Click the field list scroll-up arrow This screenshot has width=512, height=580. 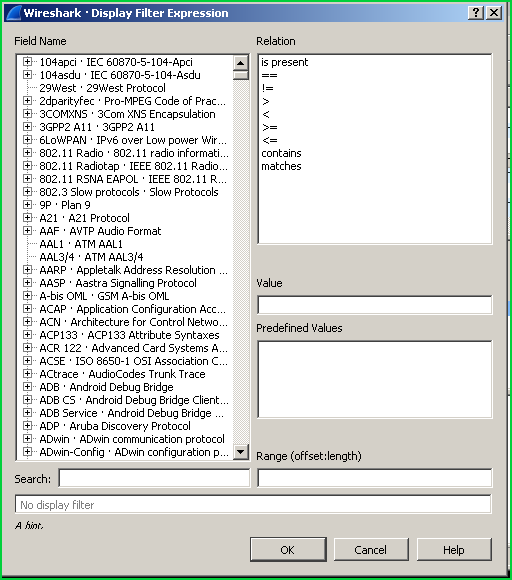click(x=241, y=63)
